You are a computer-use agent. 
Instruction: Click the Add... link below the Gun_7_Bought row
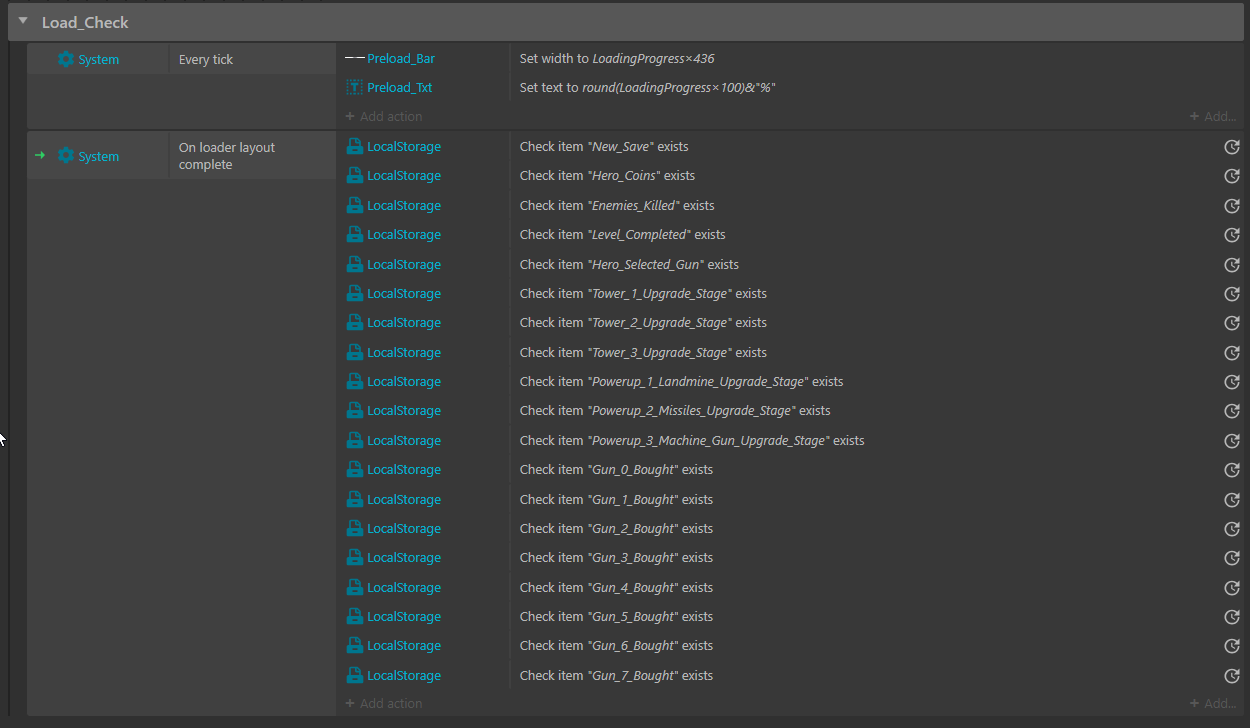coord(1213,703)
